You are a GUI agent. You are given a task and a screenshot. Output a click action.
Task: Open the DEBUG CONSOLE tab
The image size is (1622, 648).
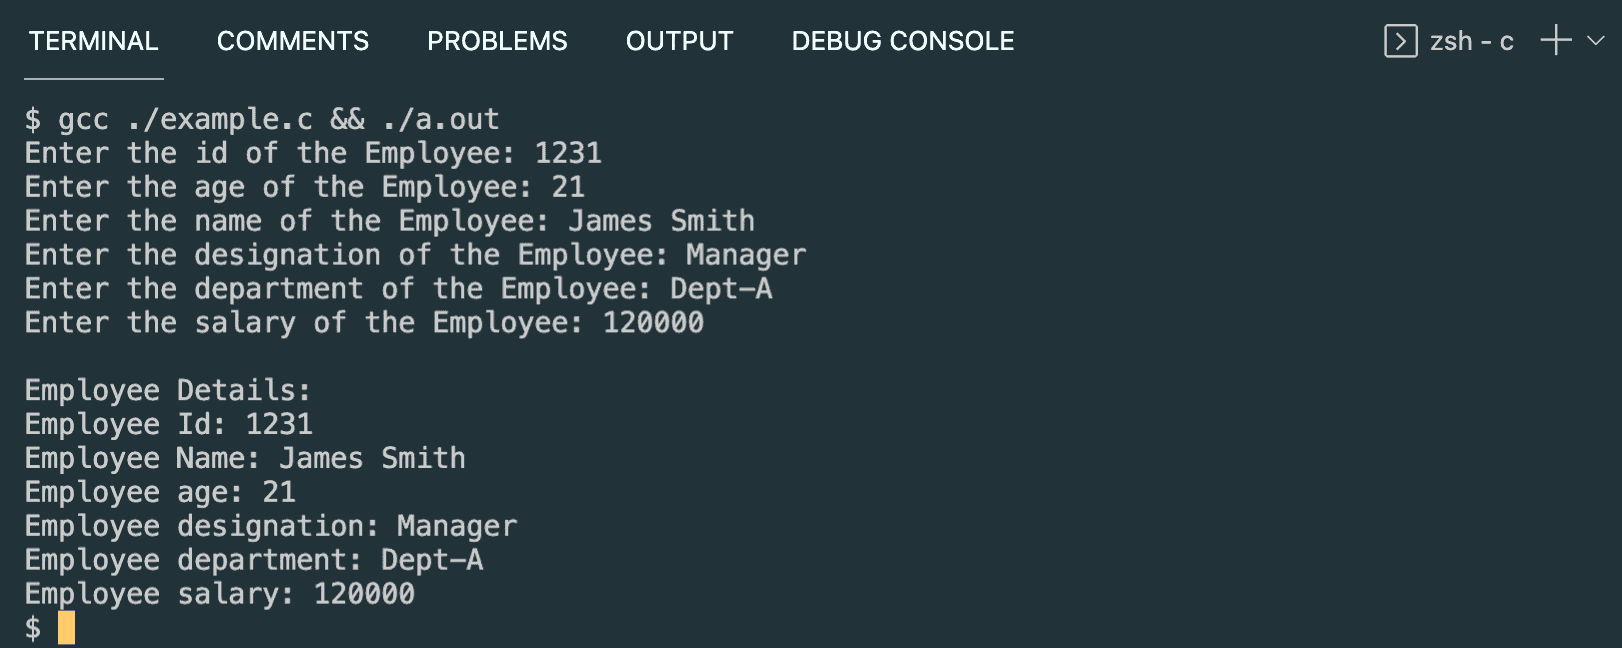901,41
